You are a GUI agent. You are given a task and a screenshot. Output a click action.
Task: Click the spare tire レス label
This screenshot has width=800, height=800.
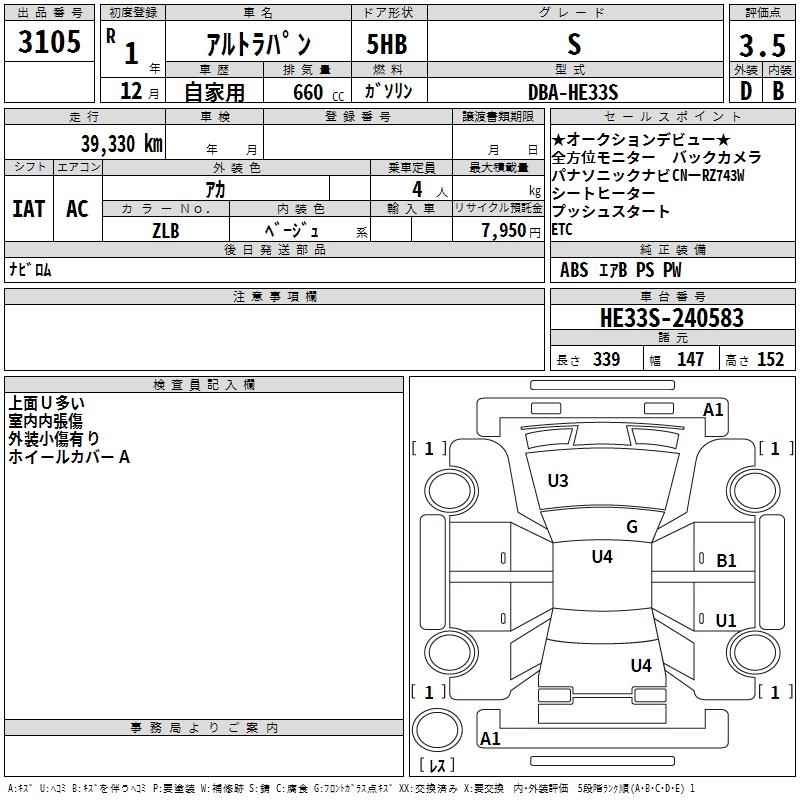click(437, 765)
